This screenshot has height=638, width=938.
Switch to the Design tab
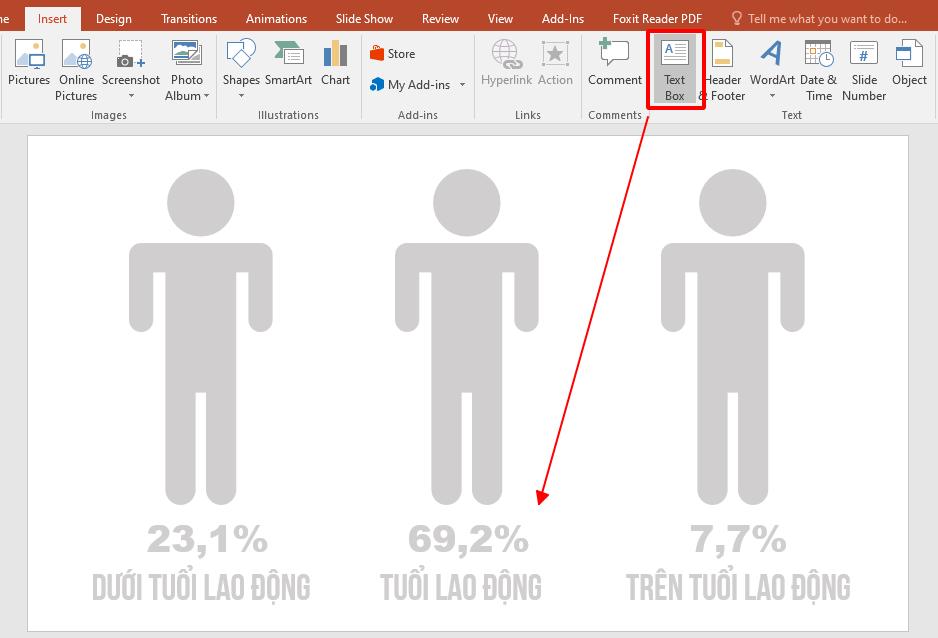coord(114,19)
